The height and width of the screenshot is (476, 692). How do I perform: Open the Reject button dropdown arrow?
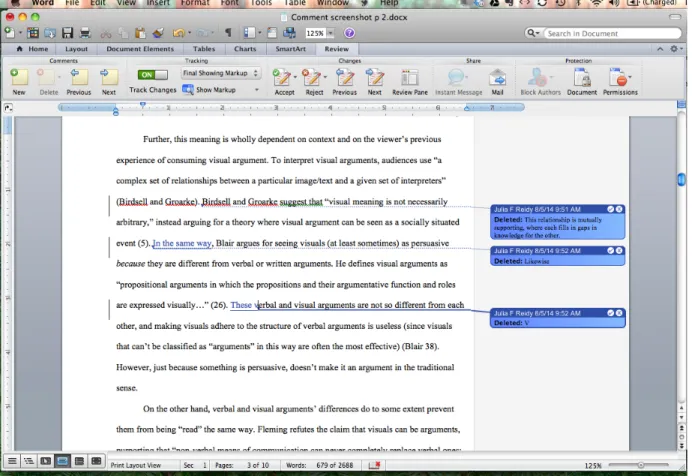pyautogui.click(x=325, y=77)
